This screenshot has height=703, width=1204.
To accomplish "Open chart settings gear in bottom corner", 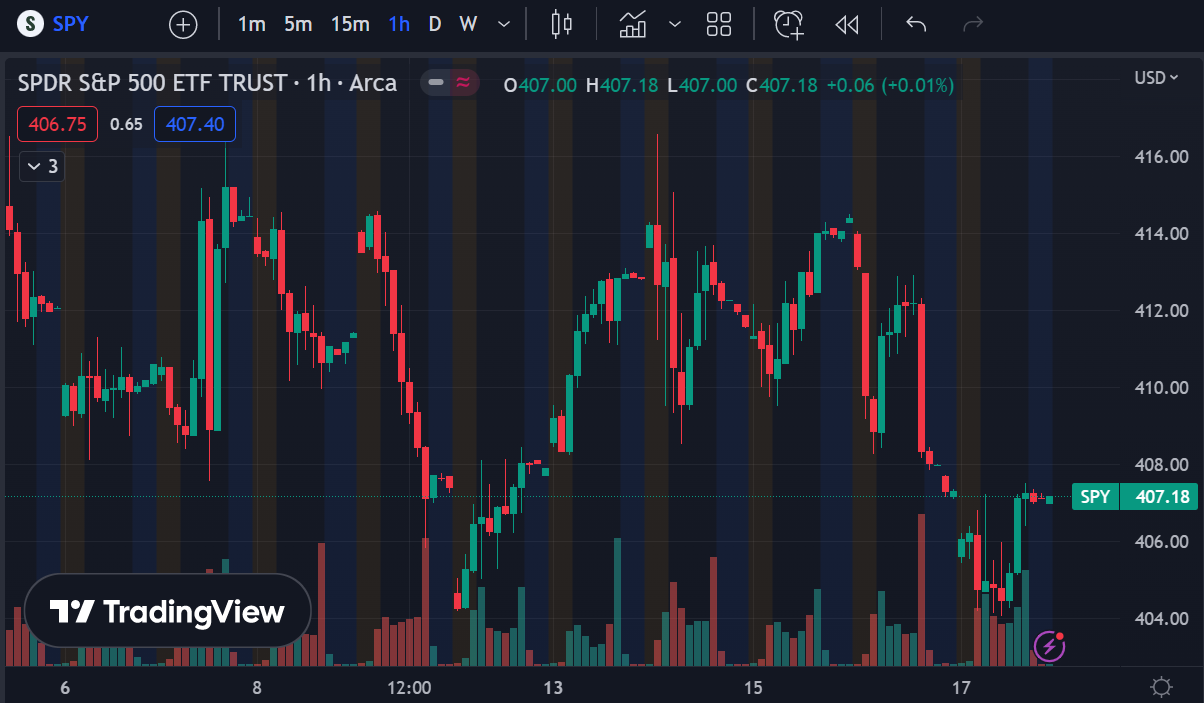I will (x=1162, y=687).
